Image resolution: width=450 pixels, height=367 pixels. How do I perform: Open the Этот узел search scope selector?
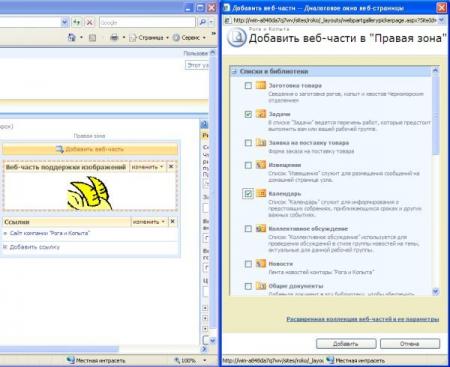tap(197, 65)
